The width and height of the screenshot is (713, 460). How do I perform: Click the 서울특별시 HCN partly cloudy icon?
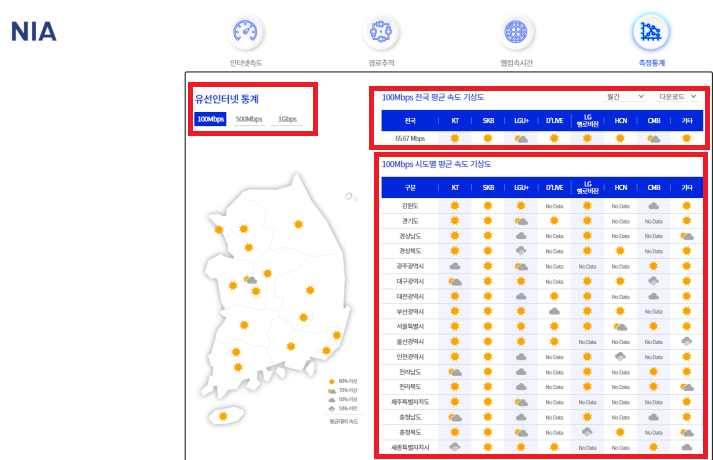(x=621, y=326)
